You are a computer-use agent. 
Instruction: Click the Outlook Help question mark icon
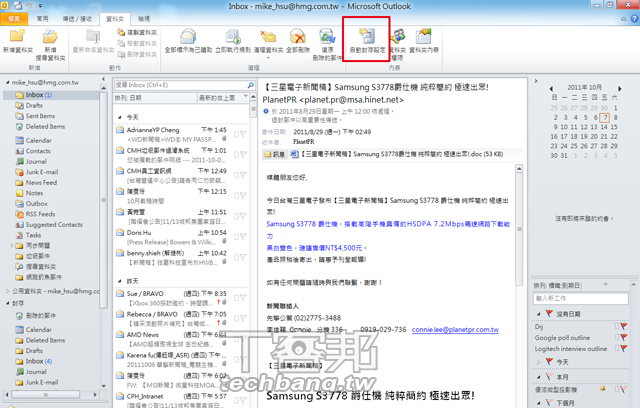(635, 18)
